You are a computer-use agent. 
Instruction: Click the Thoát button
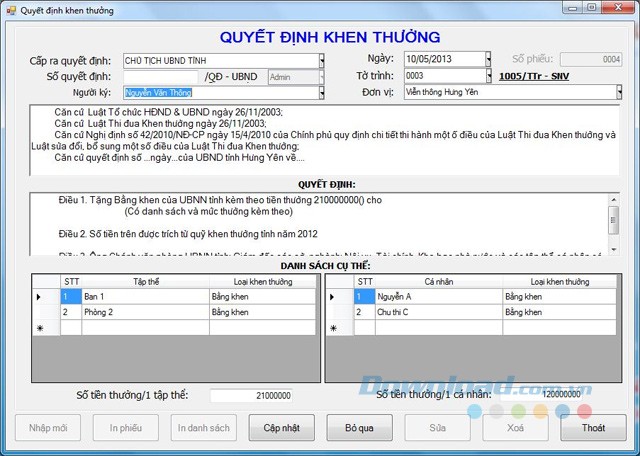tap(593, 428)
